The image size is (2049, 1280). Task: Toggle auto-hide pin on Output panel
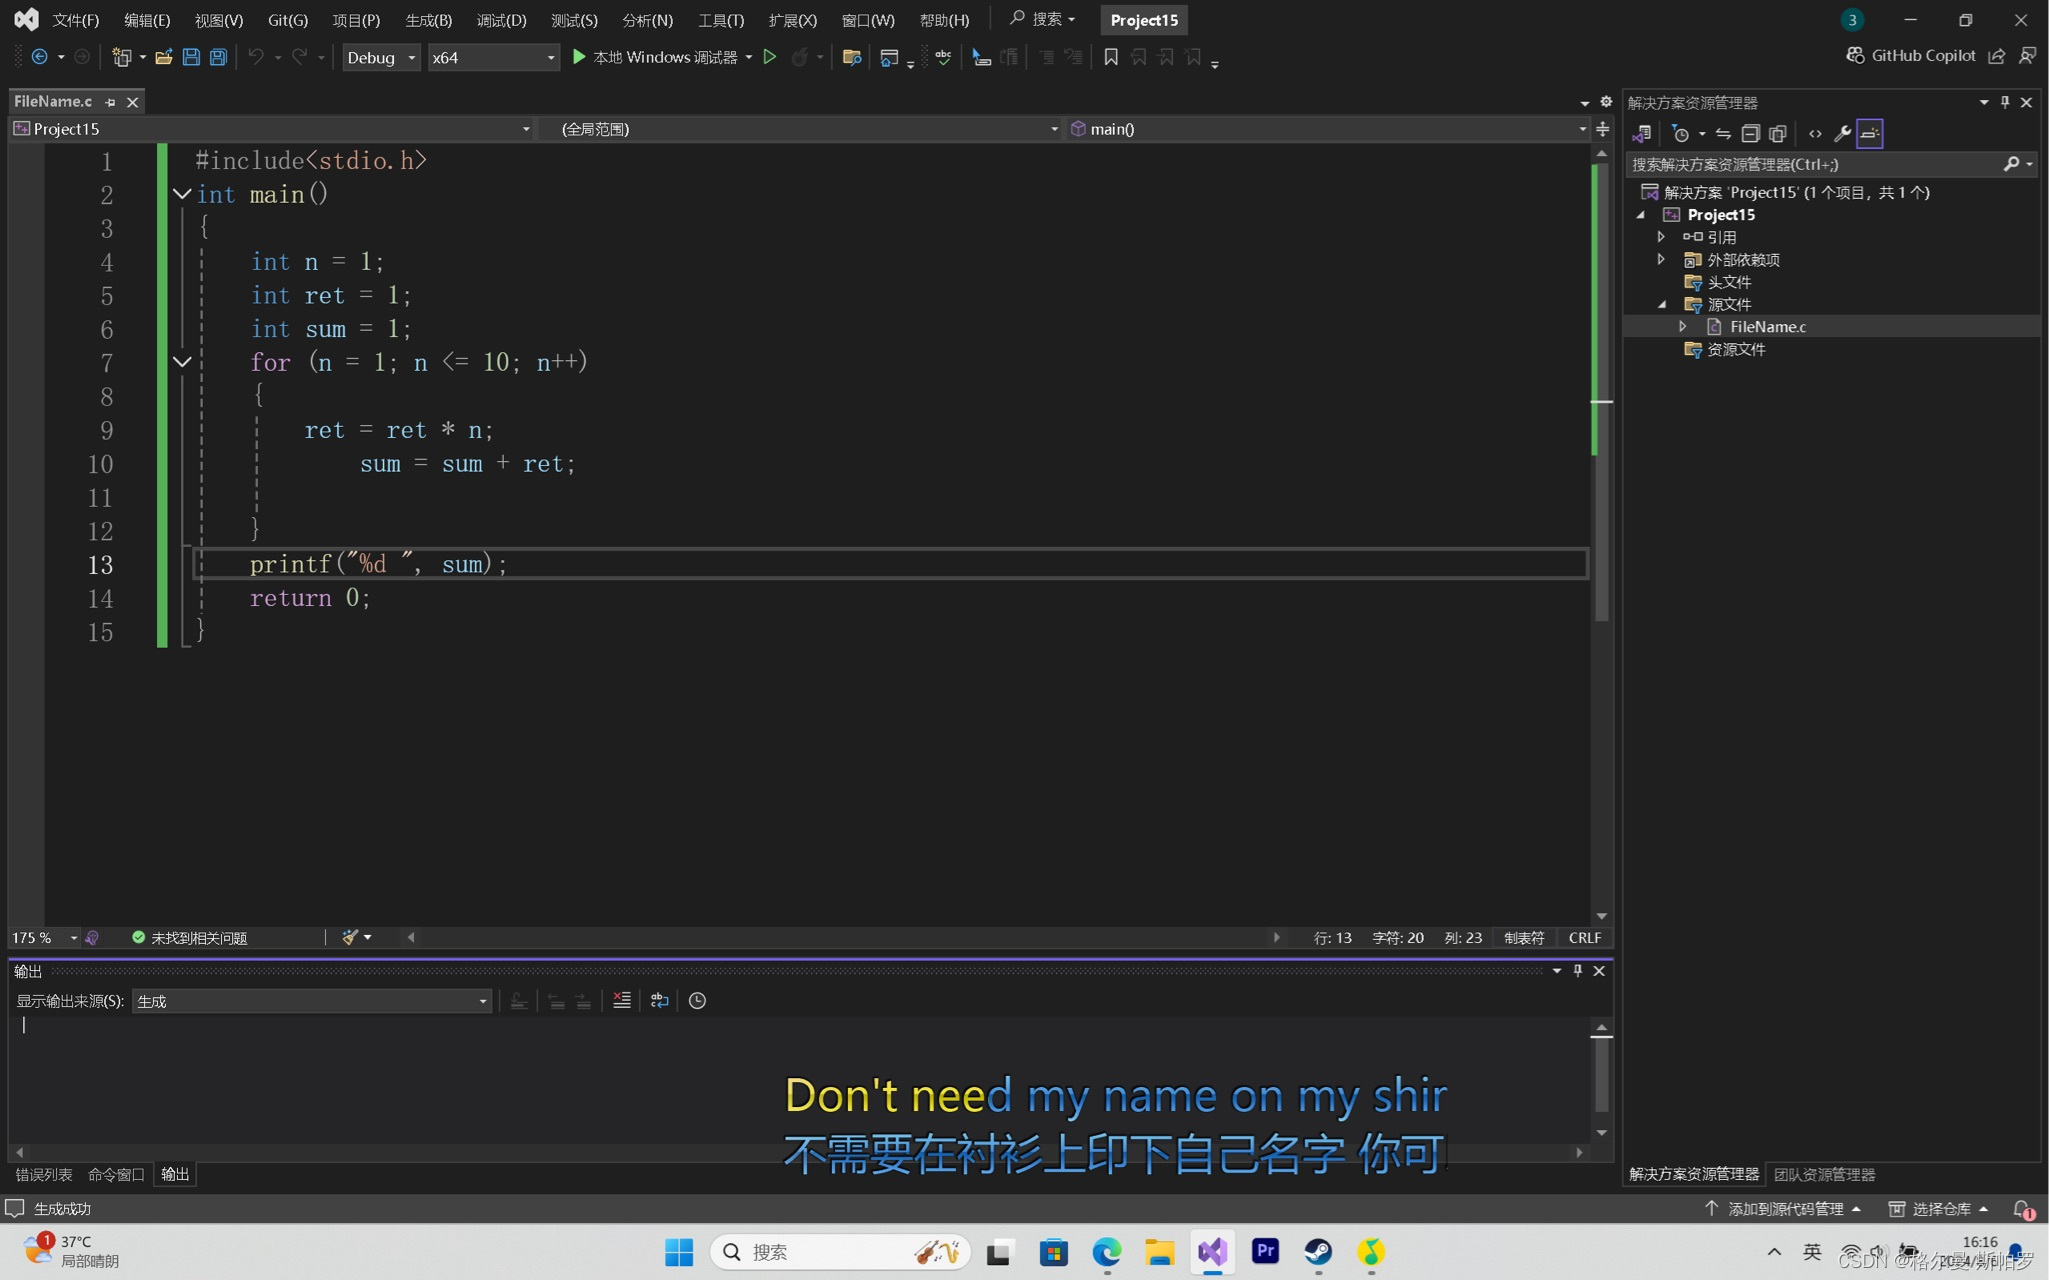pyautogui.click(x=1578, y=970)
